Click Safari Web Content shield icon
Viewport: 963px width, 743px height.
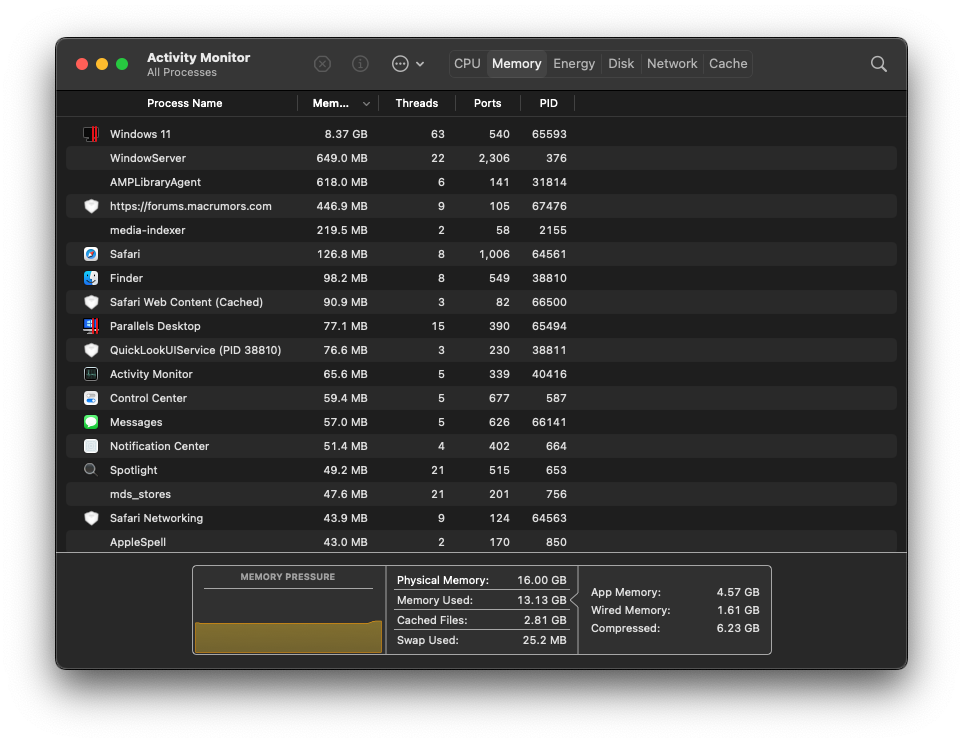(x=91, y=302)
